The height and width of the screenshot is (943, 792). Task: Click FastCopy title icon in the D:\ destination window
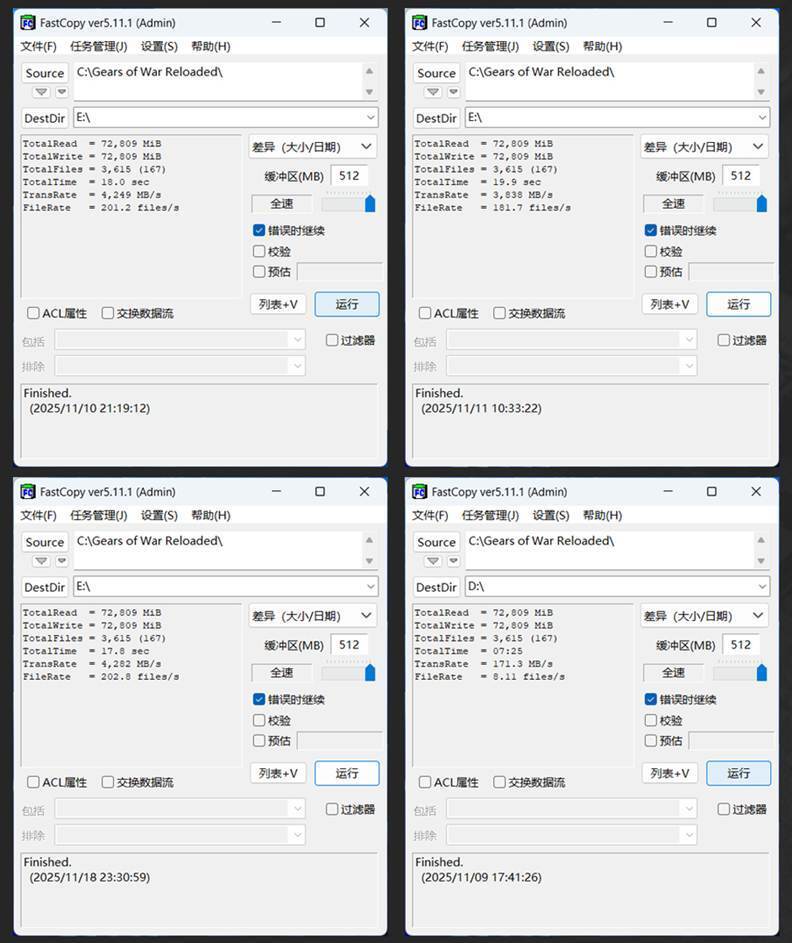pos(419,492)
